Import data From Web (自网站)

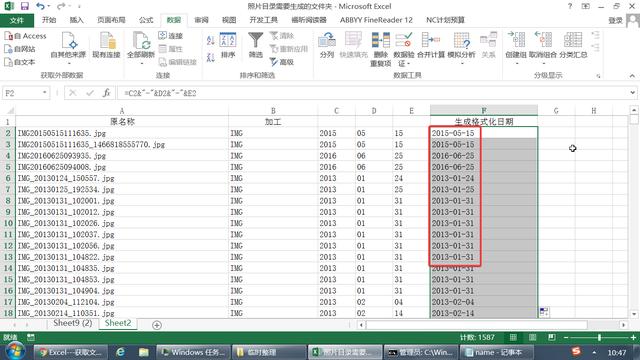pyautogui.click(x=20, y=49)
